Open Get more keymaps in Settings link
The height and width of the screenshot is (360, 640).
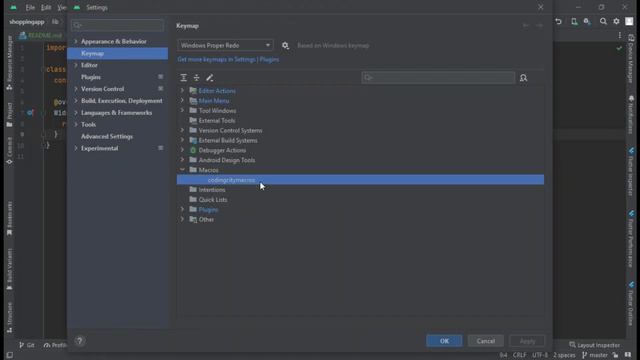[x=216, y=59]
